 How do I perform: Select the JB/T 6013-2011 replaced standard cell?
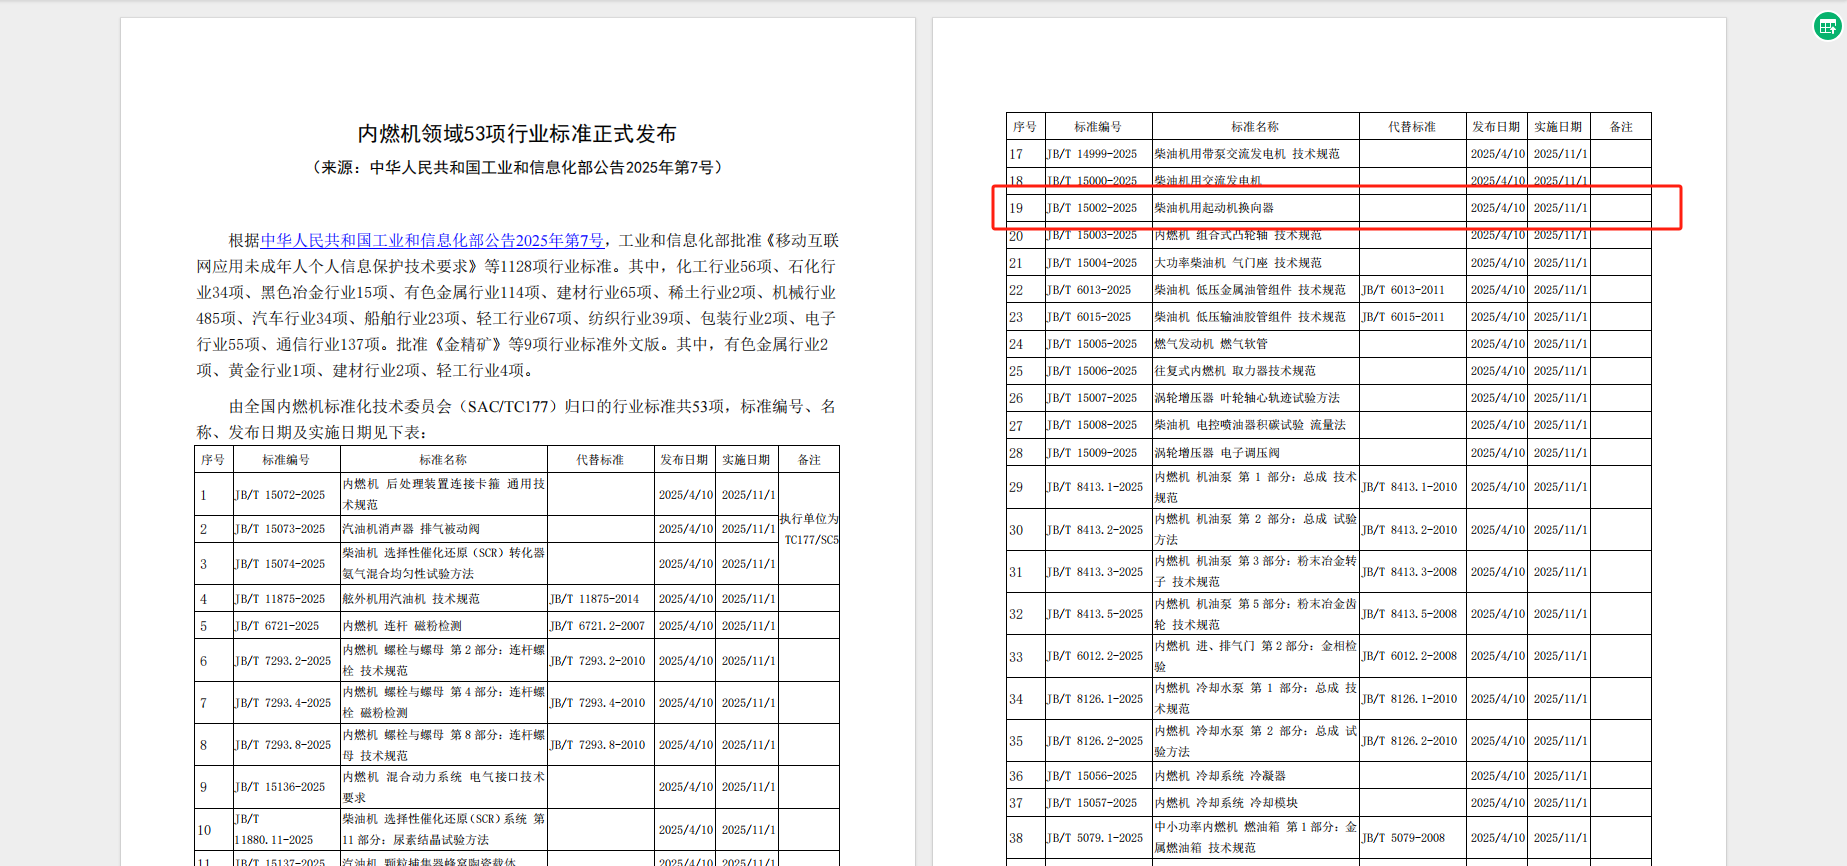(x=1411, y=290)
